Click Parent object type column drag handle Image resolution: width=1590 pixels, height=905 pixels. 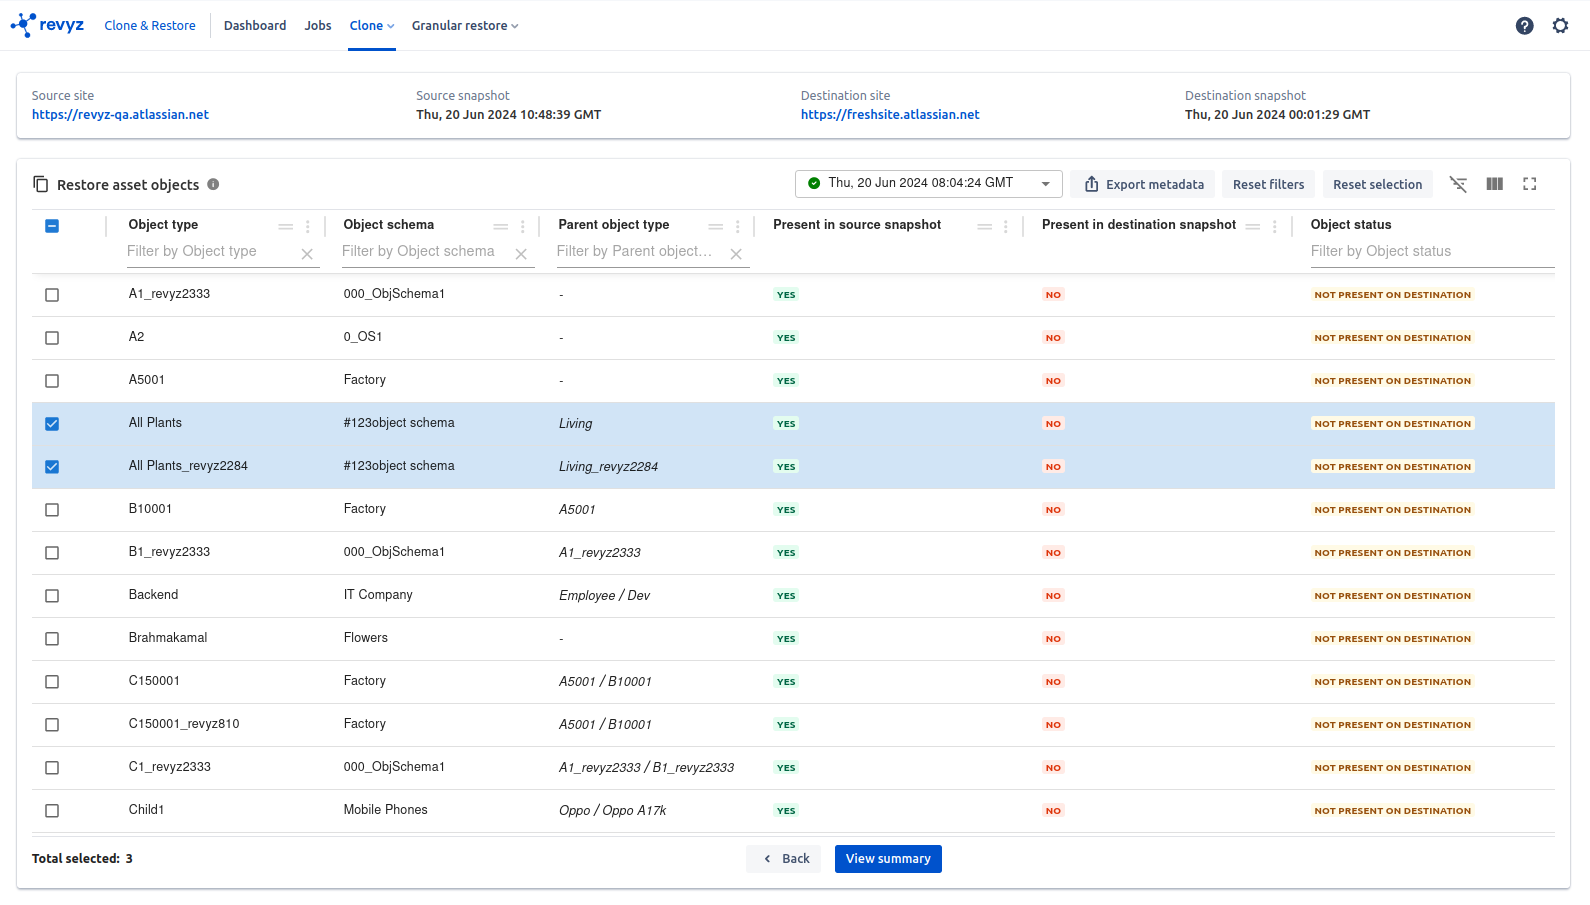[716, 227]
